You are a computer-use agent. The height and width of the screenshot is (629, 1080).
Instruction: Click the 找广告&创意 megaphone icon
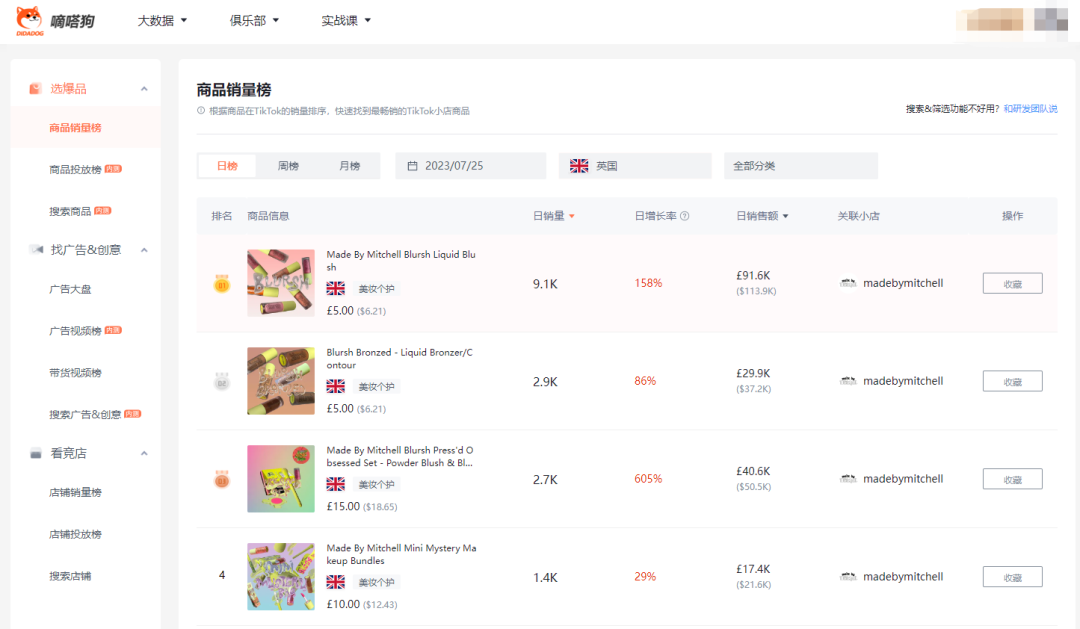(x=36, y=249)
